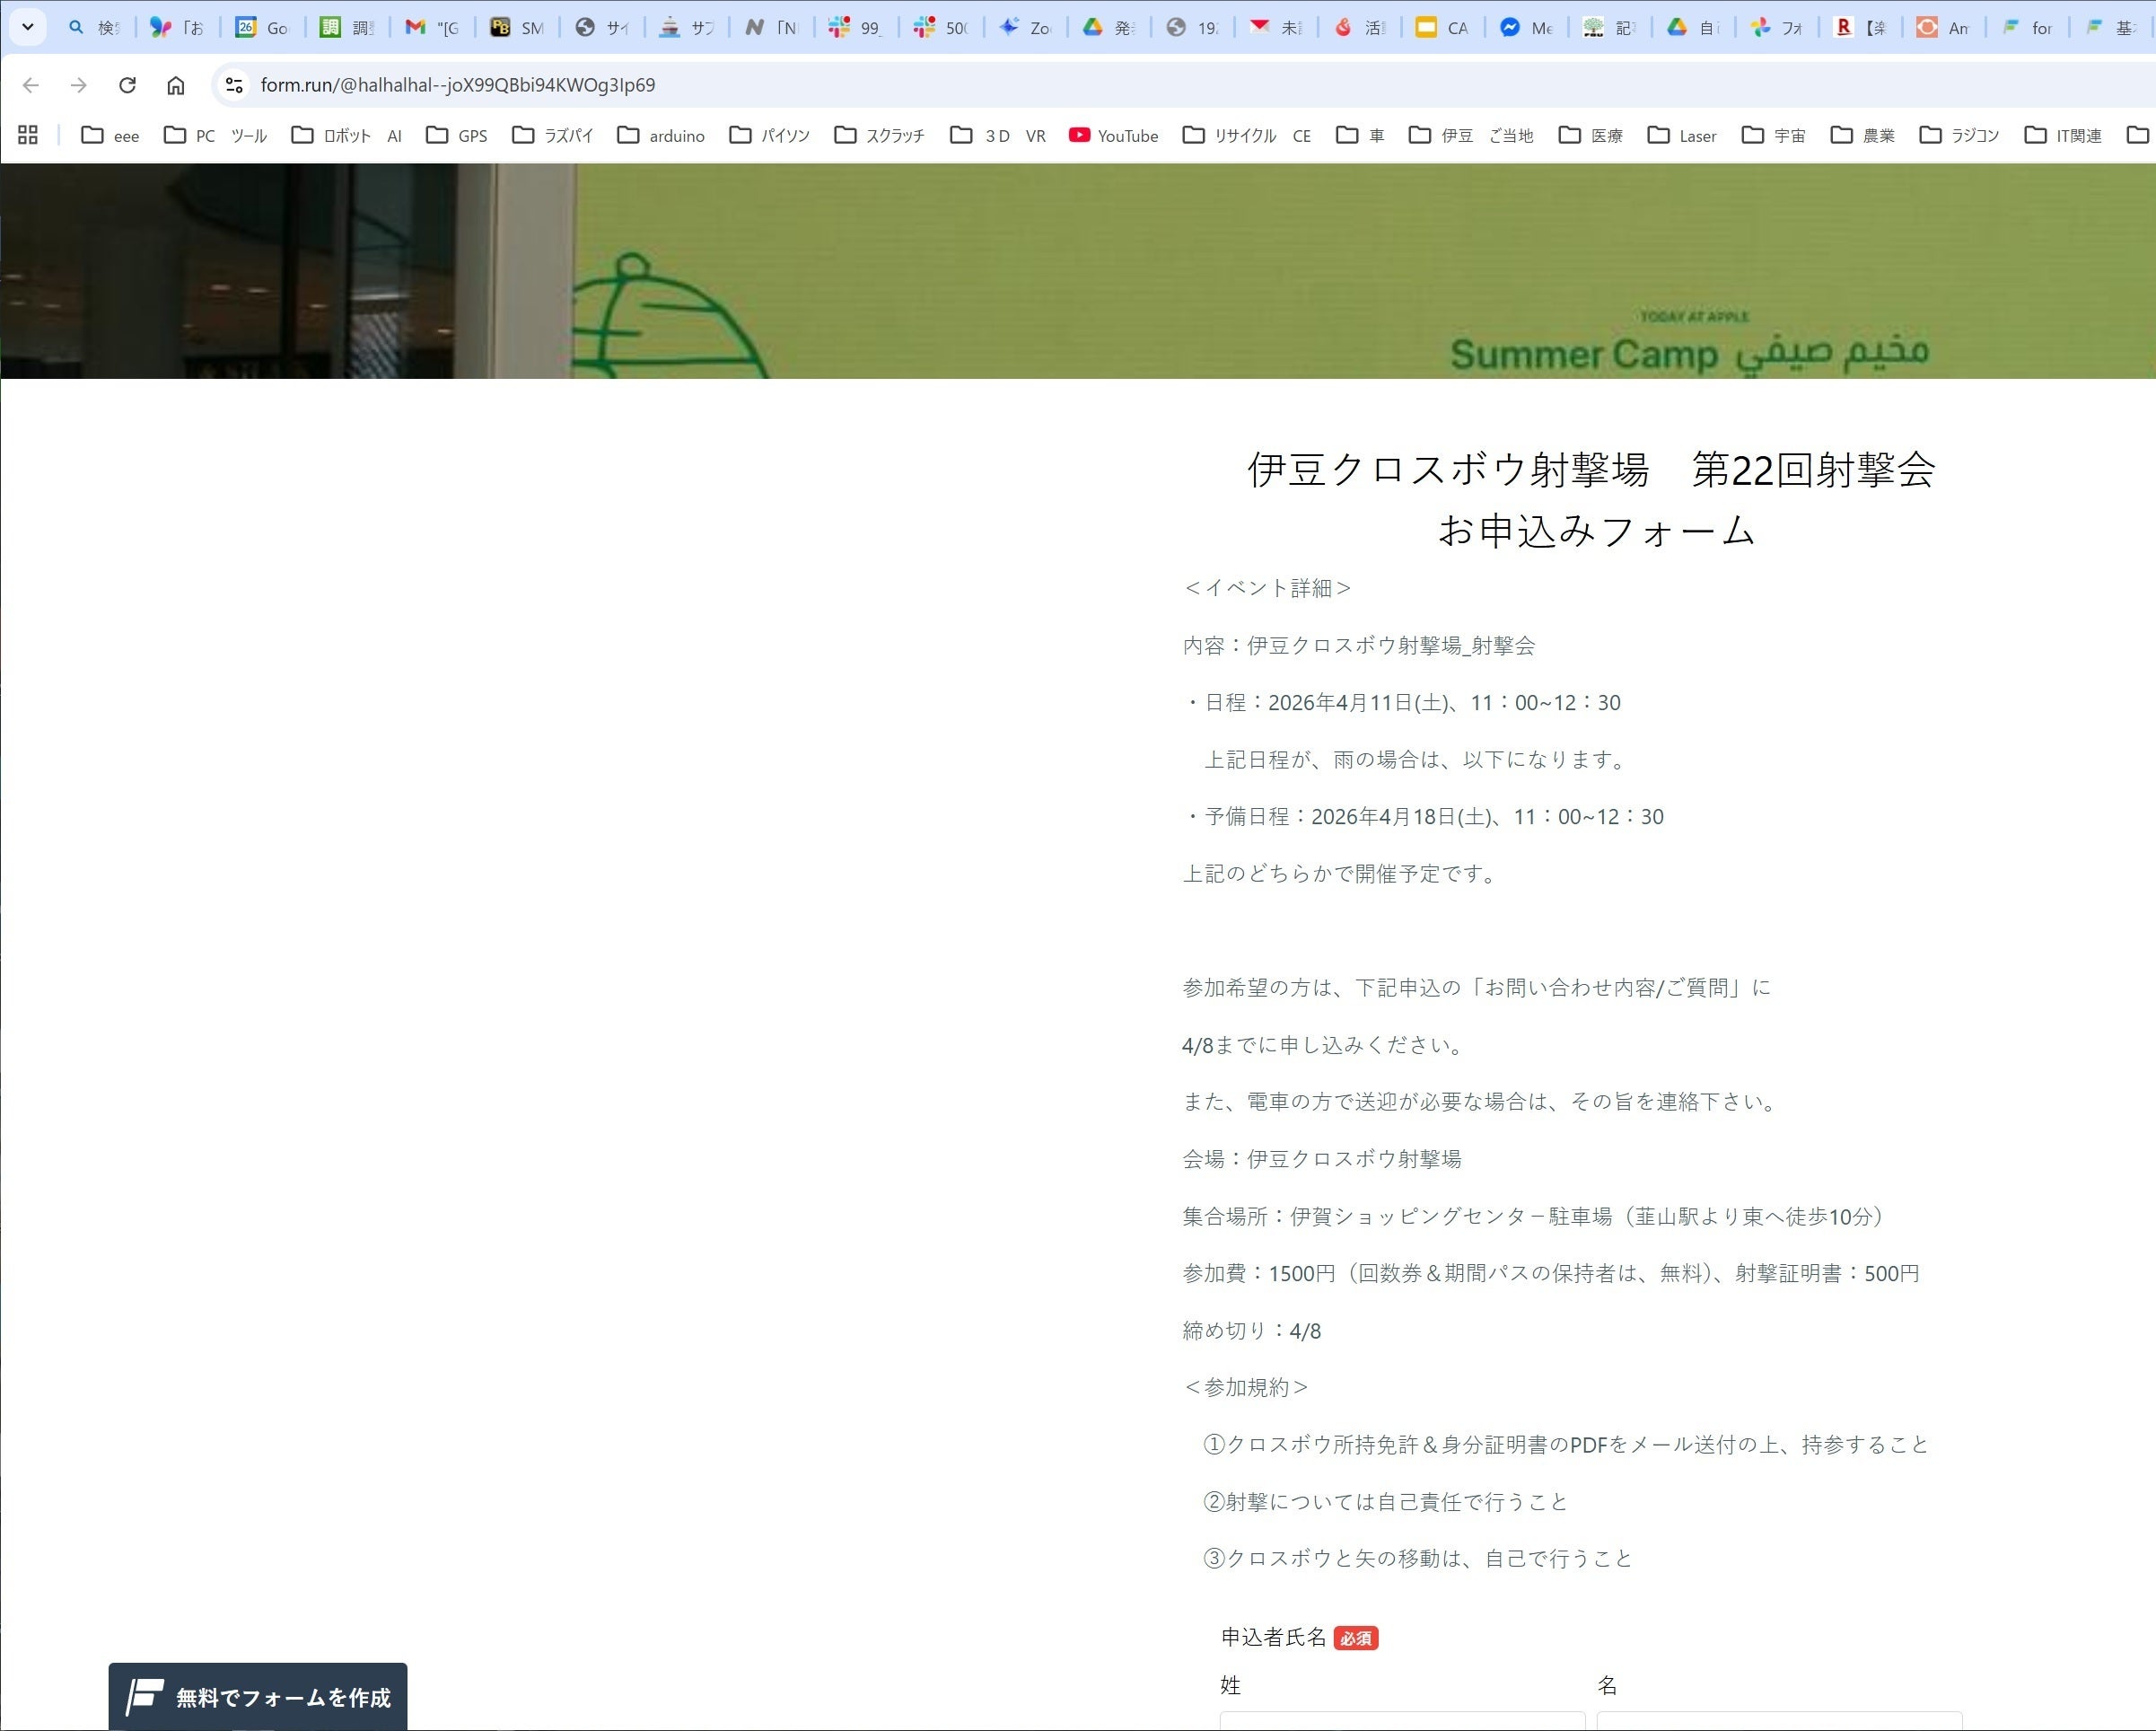Switch to the Messenger tab

(1526, 28)
